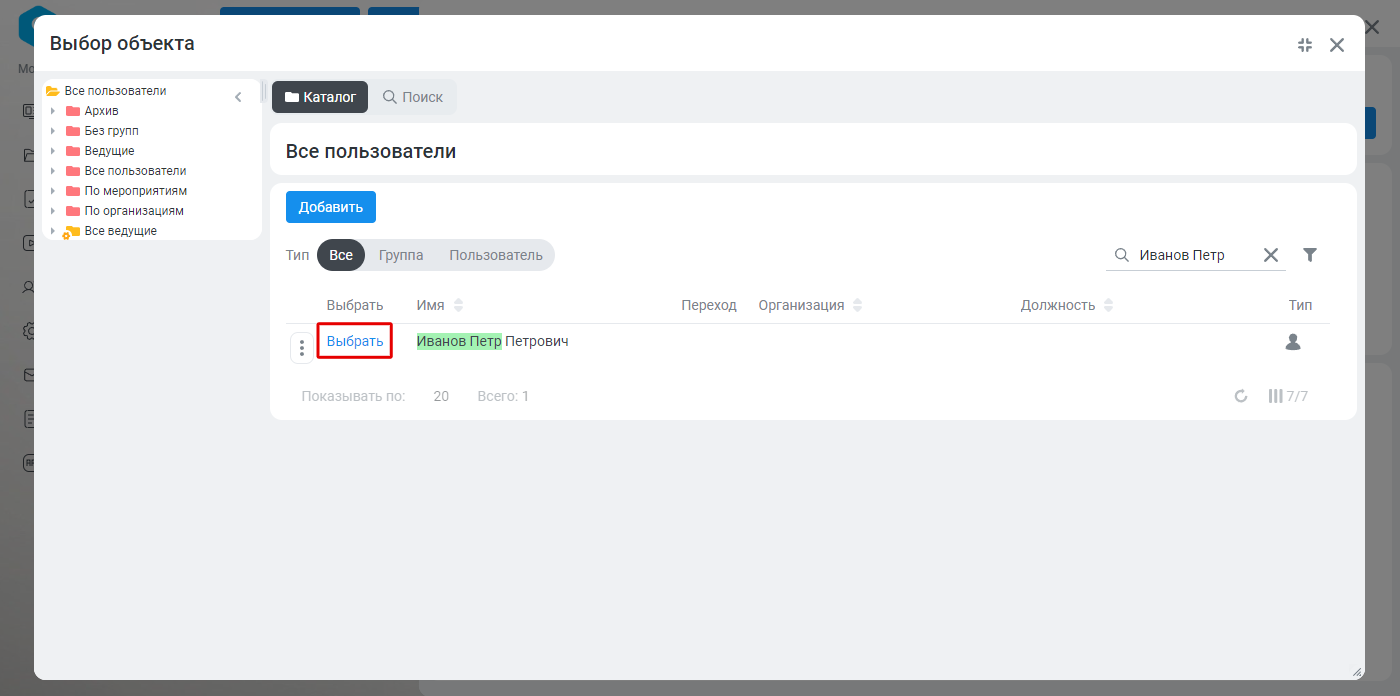Sort the list by Должность column
Viewport: 1400px width, 696px height.
point(1108,305)
